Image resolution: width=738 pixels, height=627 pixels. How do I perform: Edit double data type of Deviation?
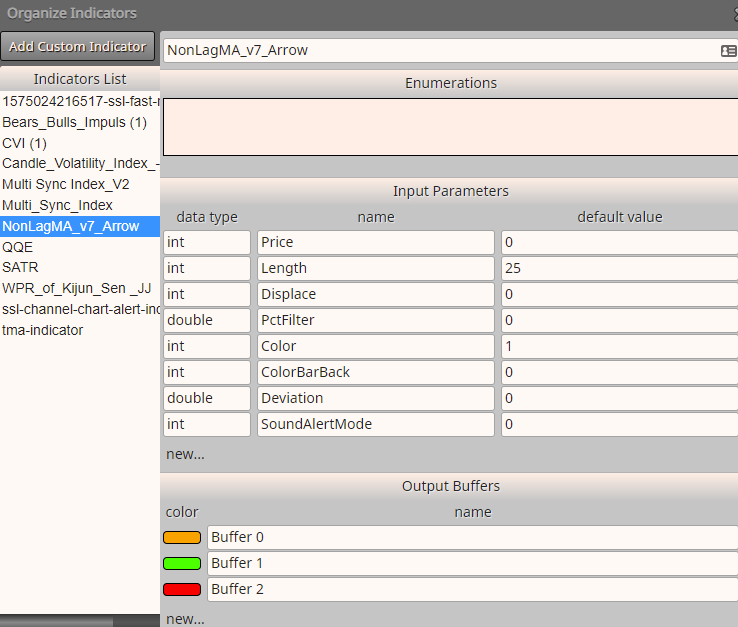(207, 398)
